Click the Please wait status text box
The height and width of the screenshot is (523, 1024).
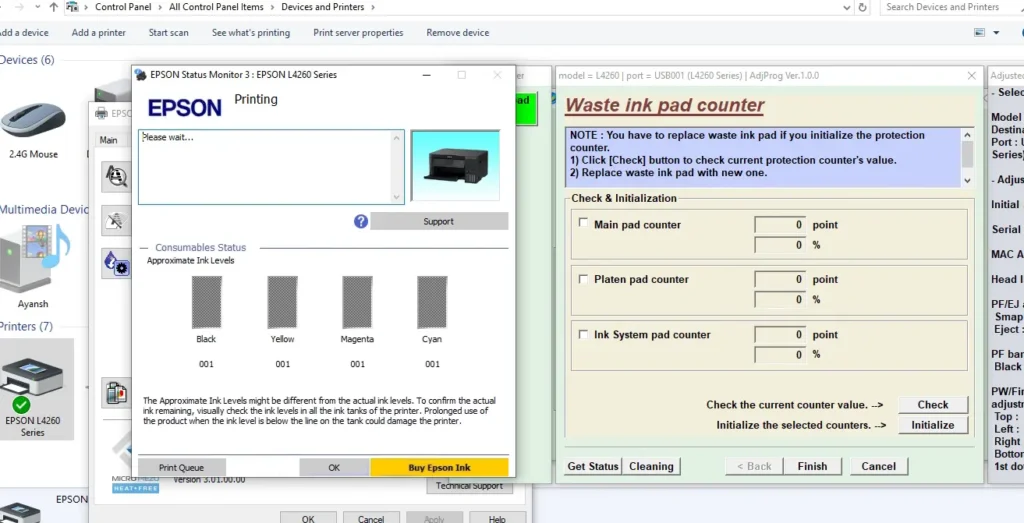point(271,166)
